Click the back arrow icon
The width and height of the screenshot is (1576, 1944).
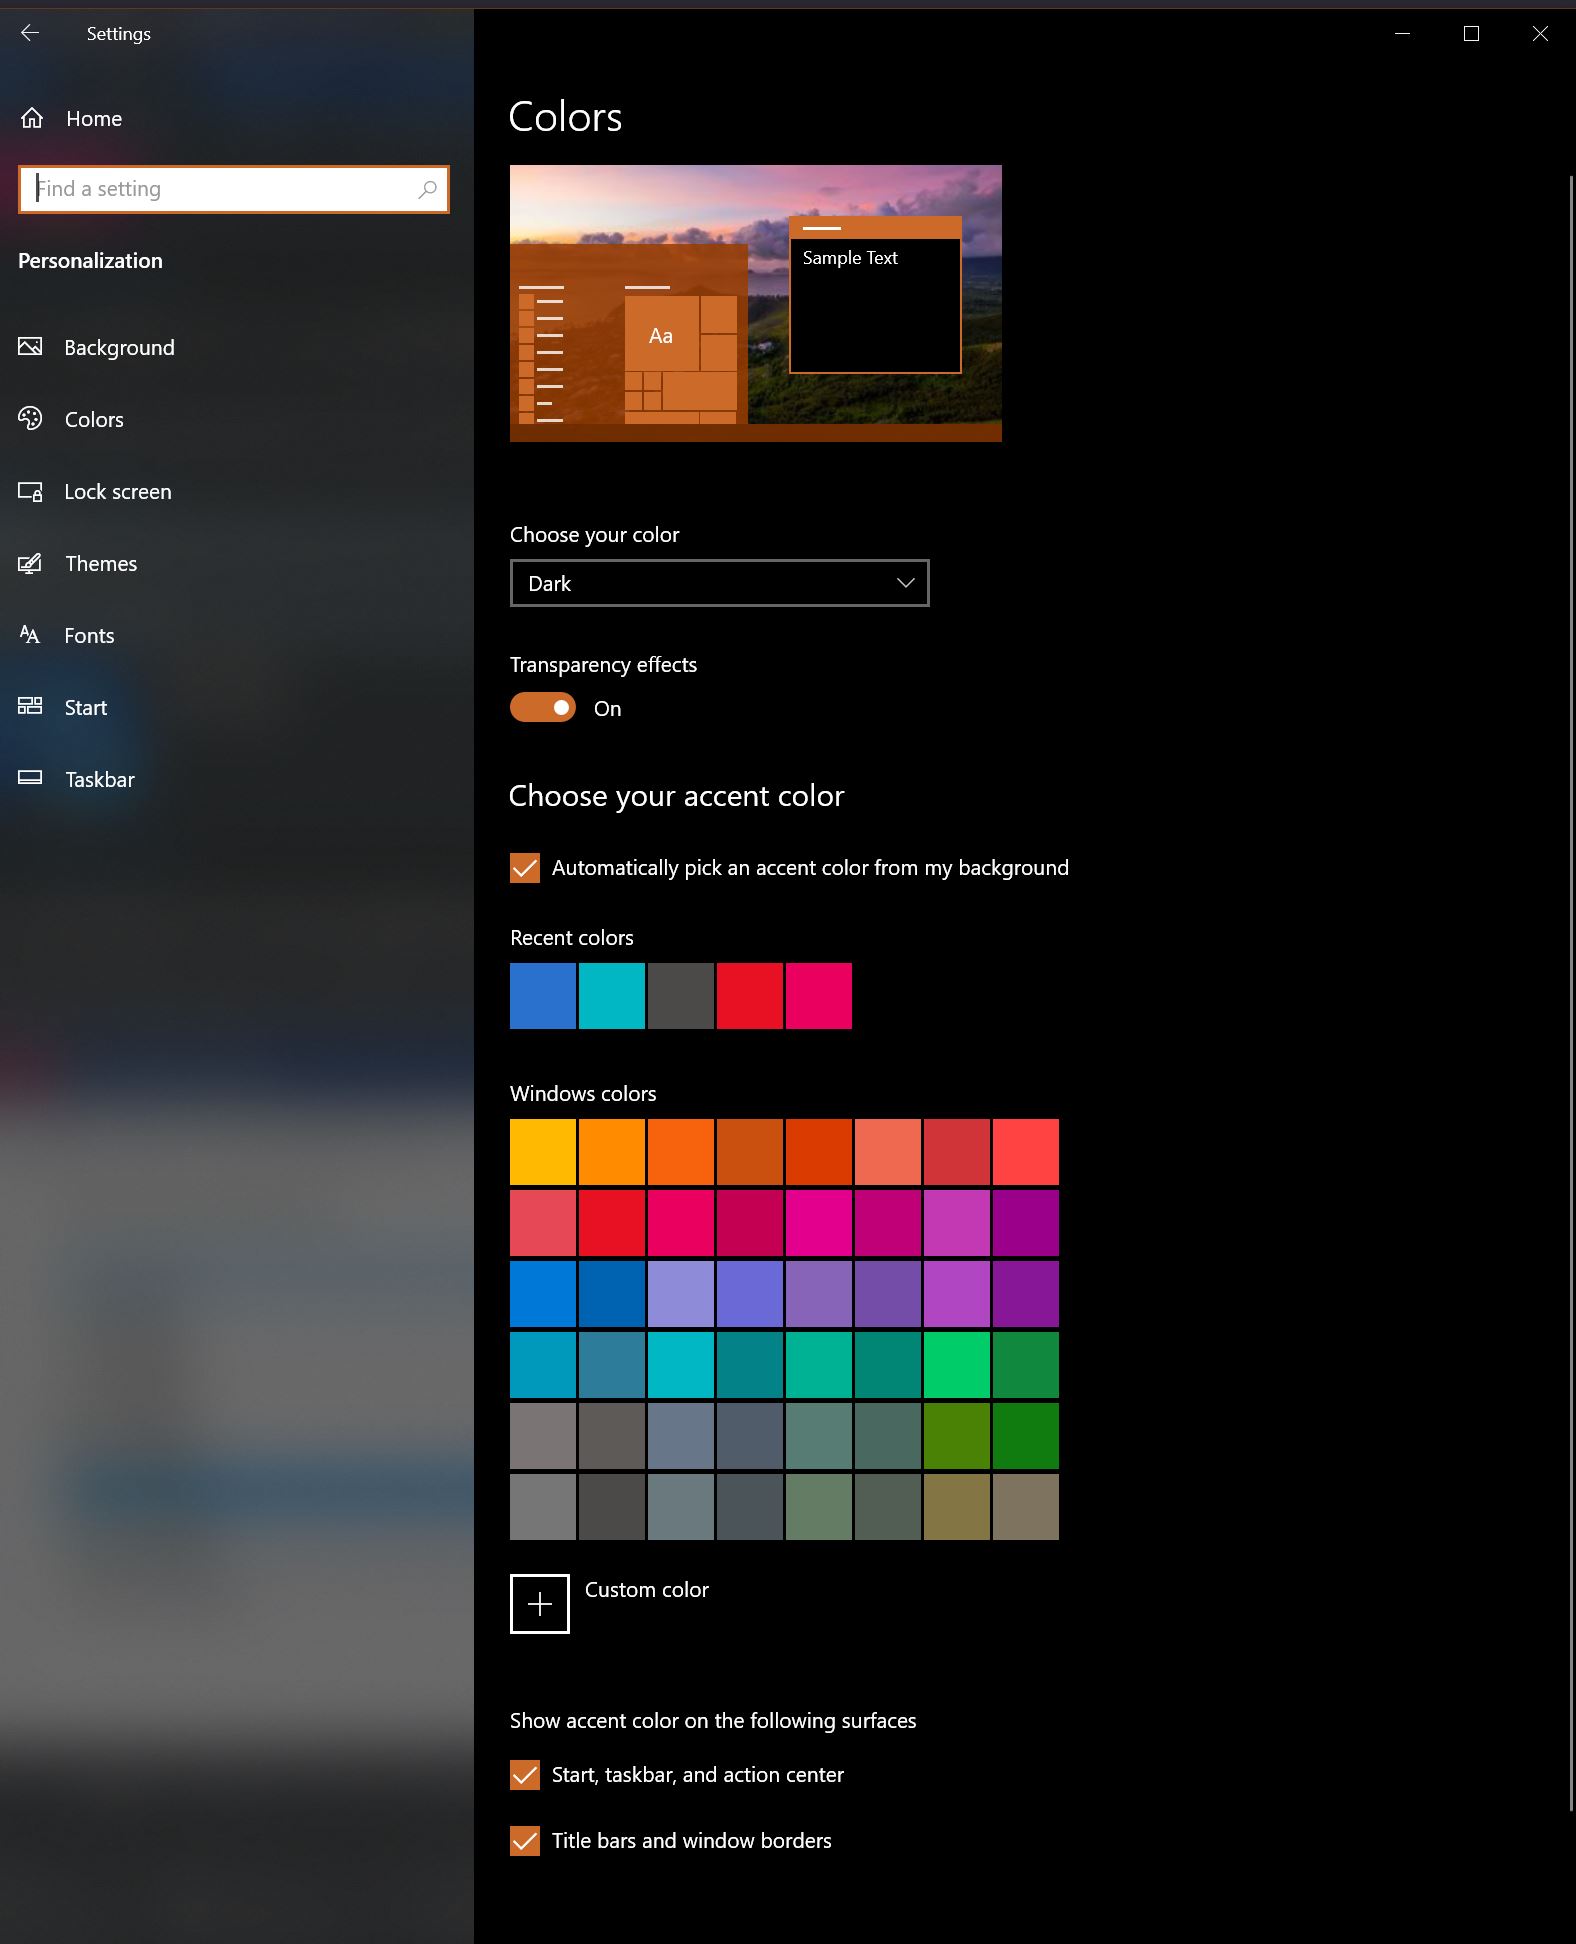[x=30, y=33]
